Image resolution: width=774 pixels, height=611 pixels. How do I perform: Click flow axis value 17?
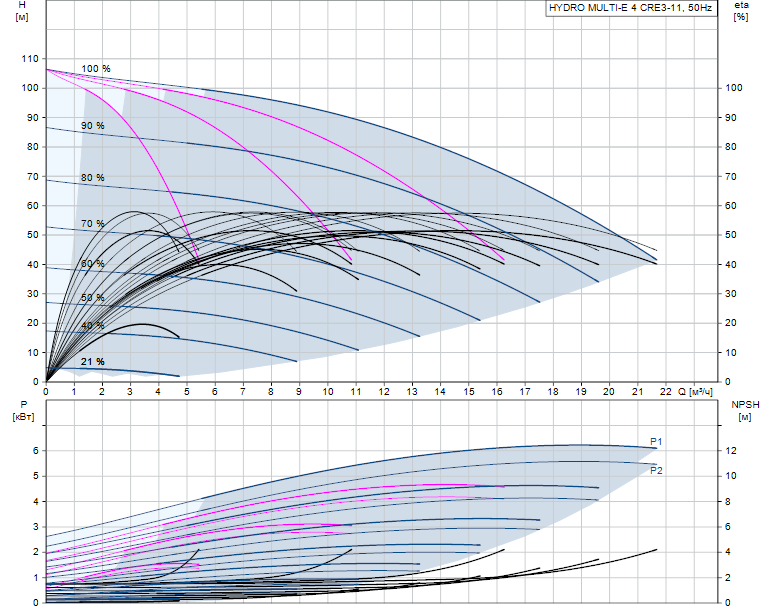[525, 392]
